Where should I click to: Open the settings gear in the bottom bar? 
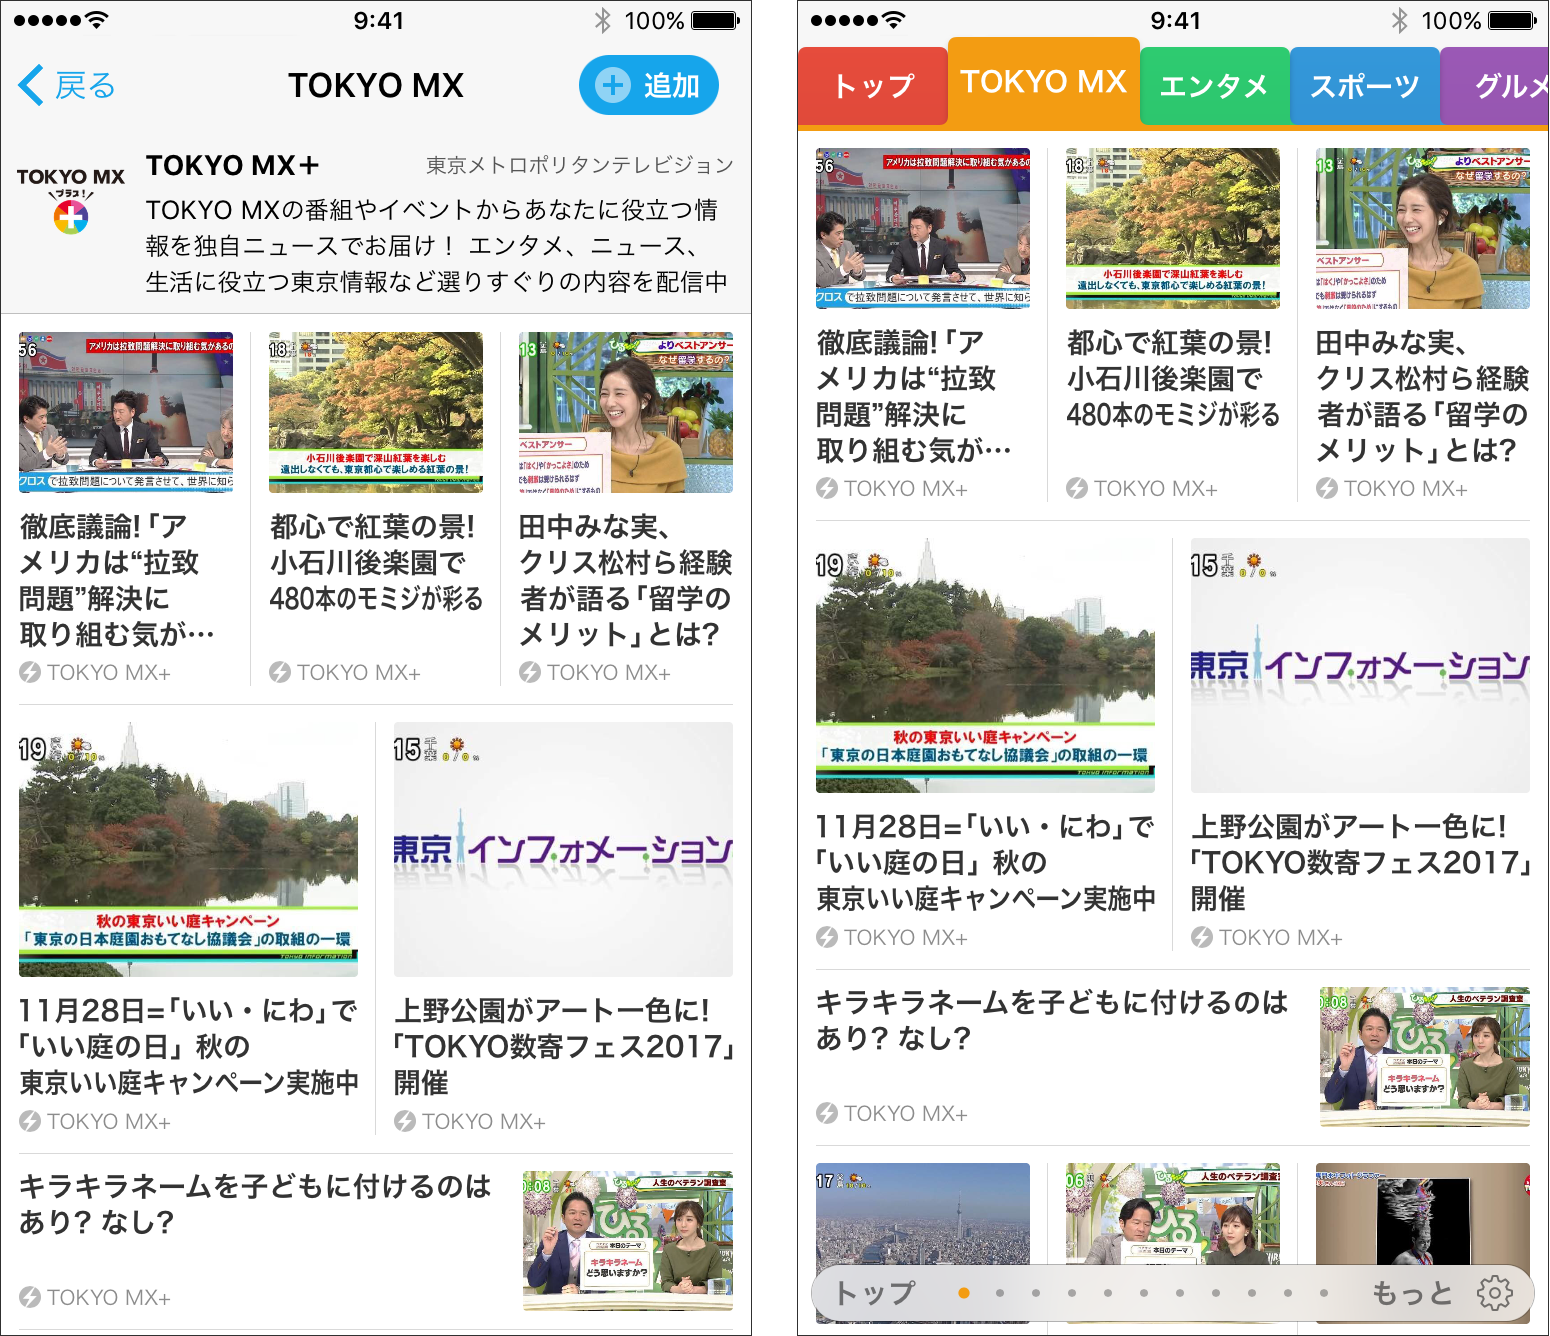(x=1495, y=1292)
